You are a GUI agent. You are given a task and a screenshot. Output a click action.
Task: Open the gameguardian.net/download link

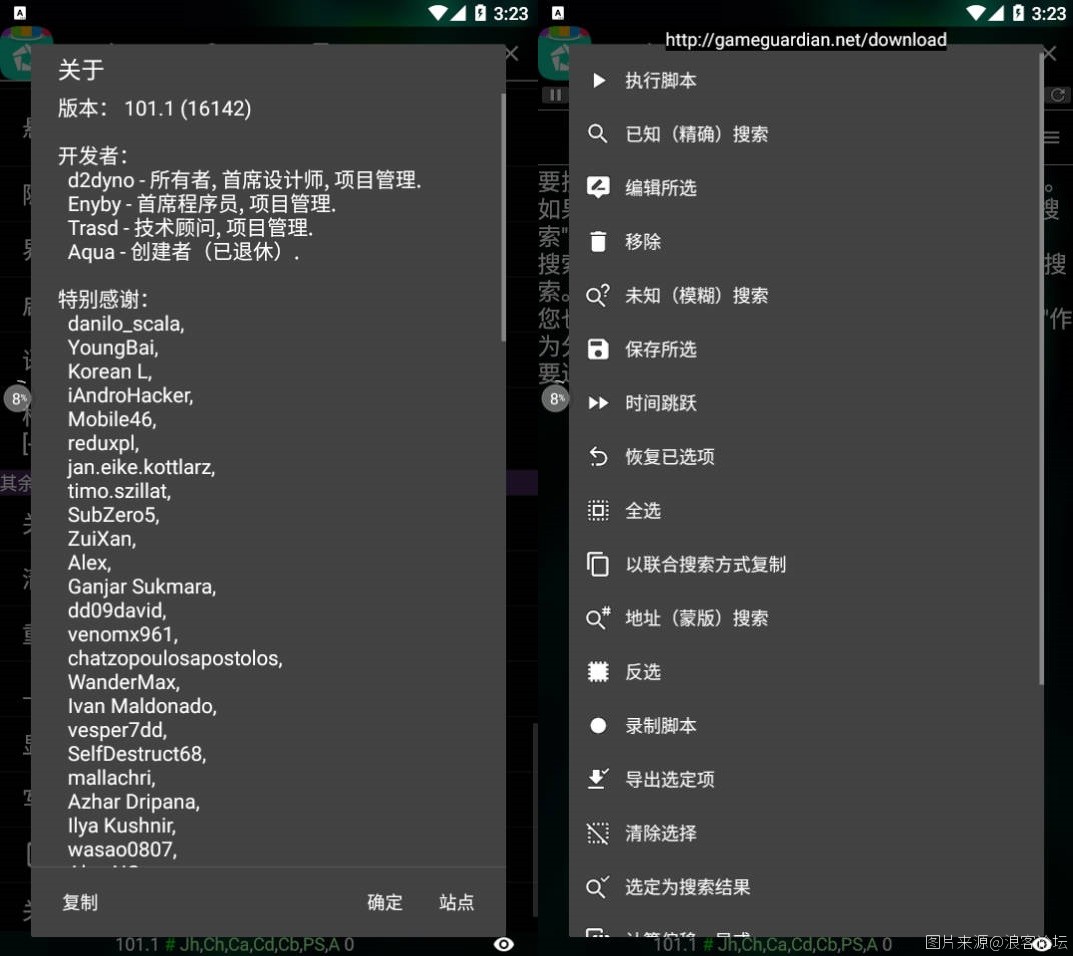(805, 40)
